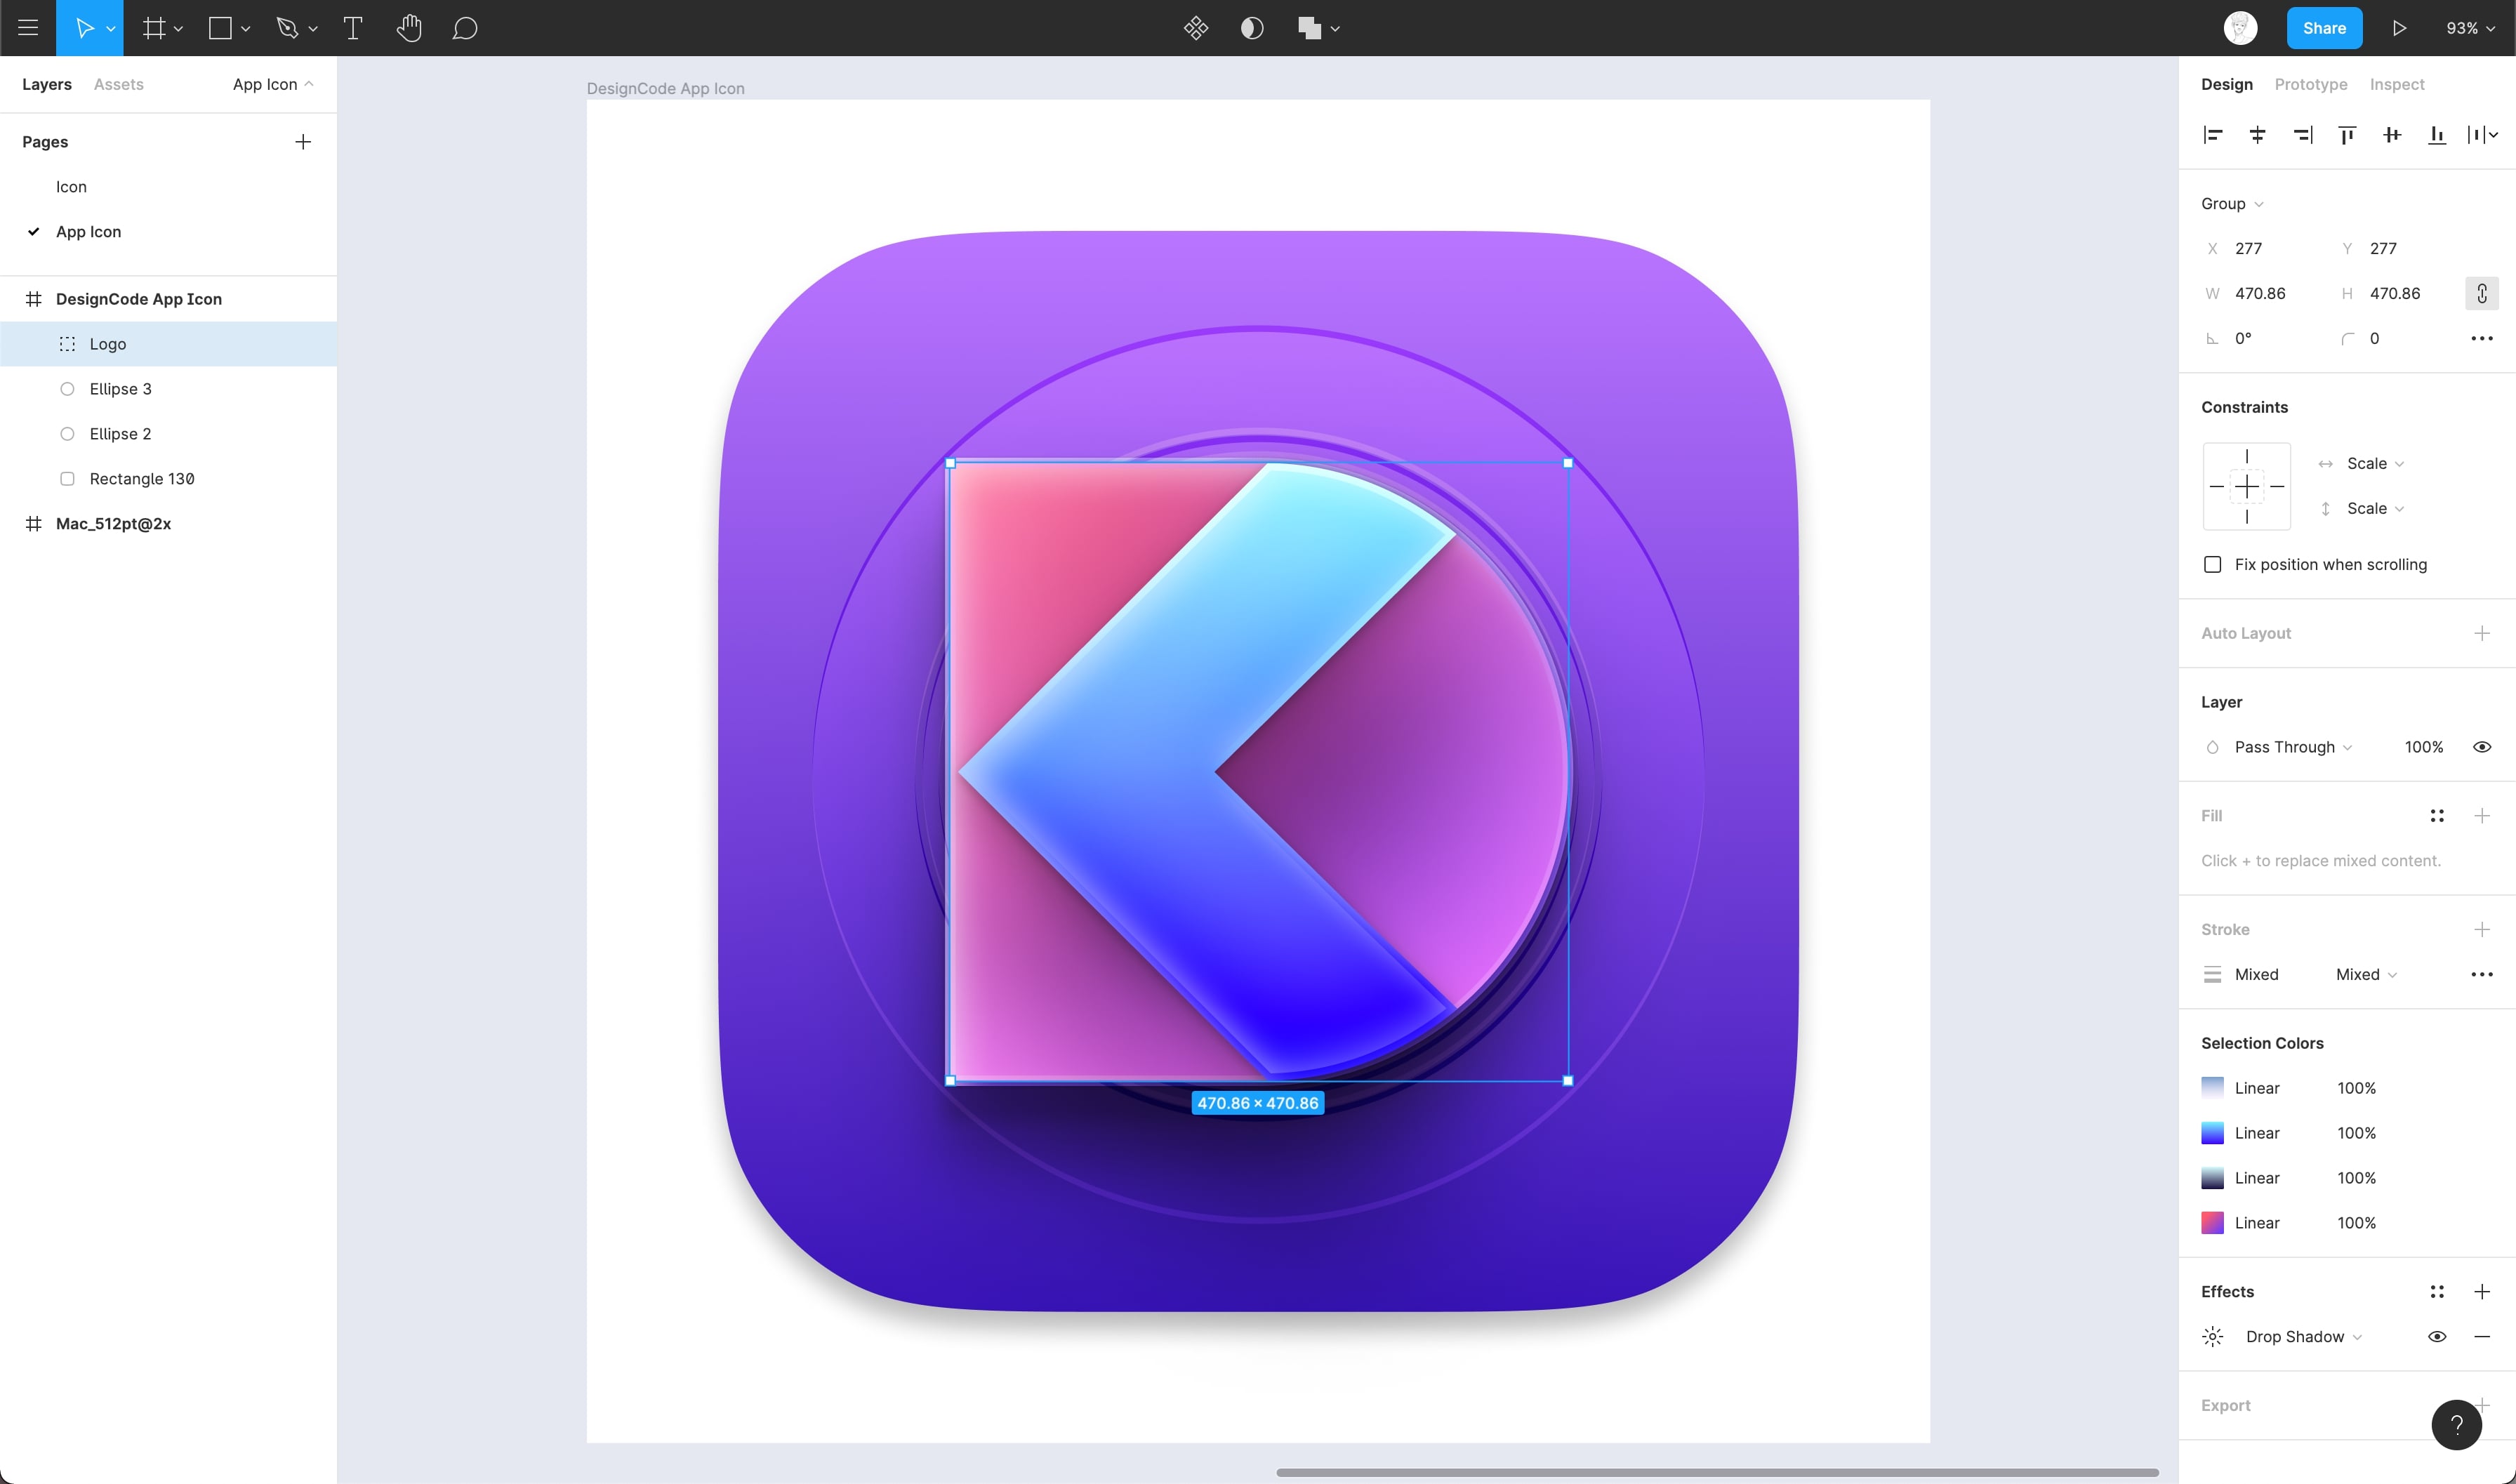2516x1484 pixels.
Task: Open the 93% zoom dropdown
Action: (2470, 28)
